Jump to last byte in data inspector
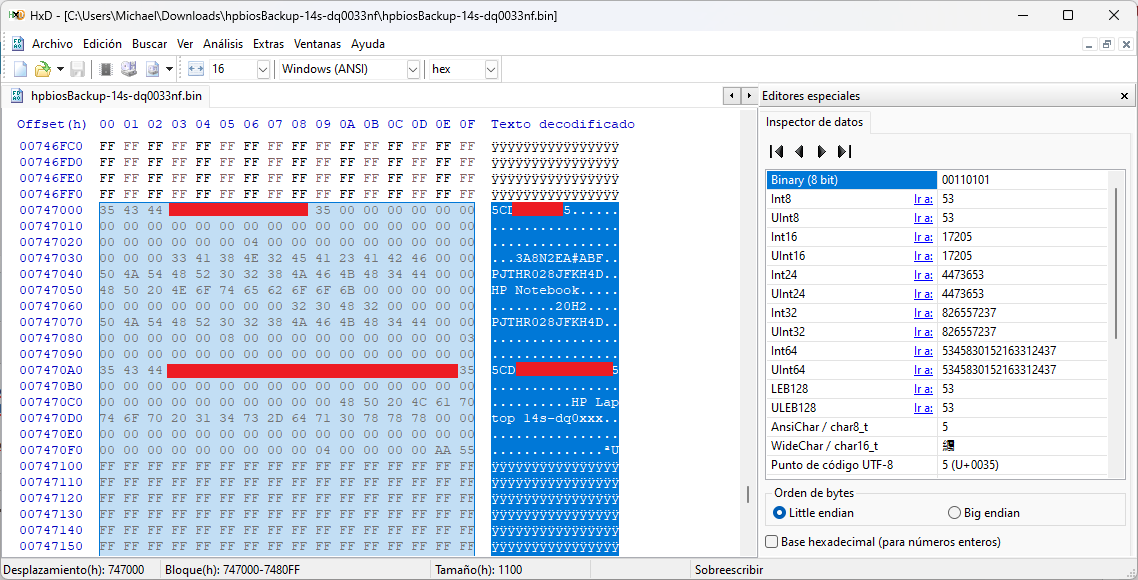 pyautogui.click(x=844, y=151)
